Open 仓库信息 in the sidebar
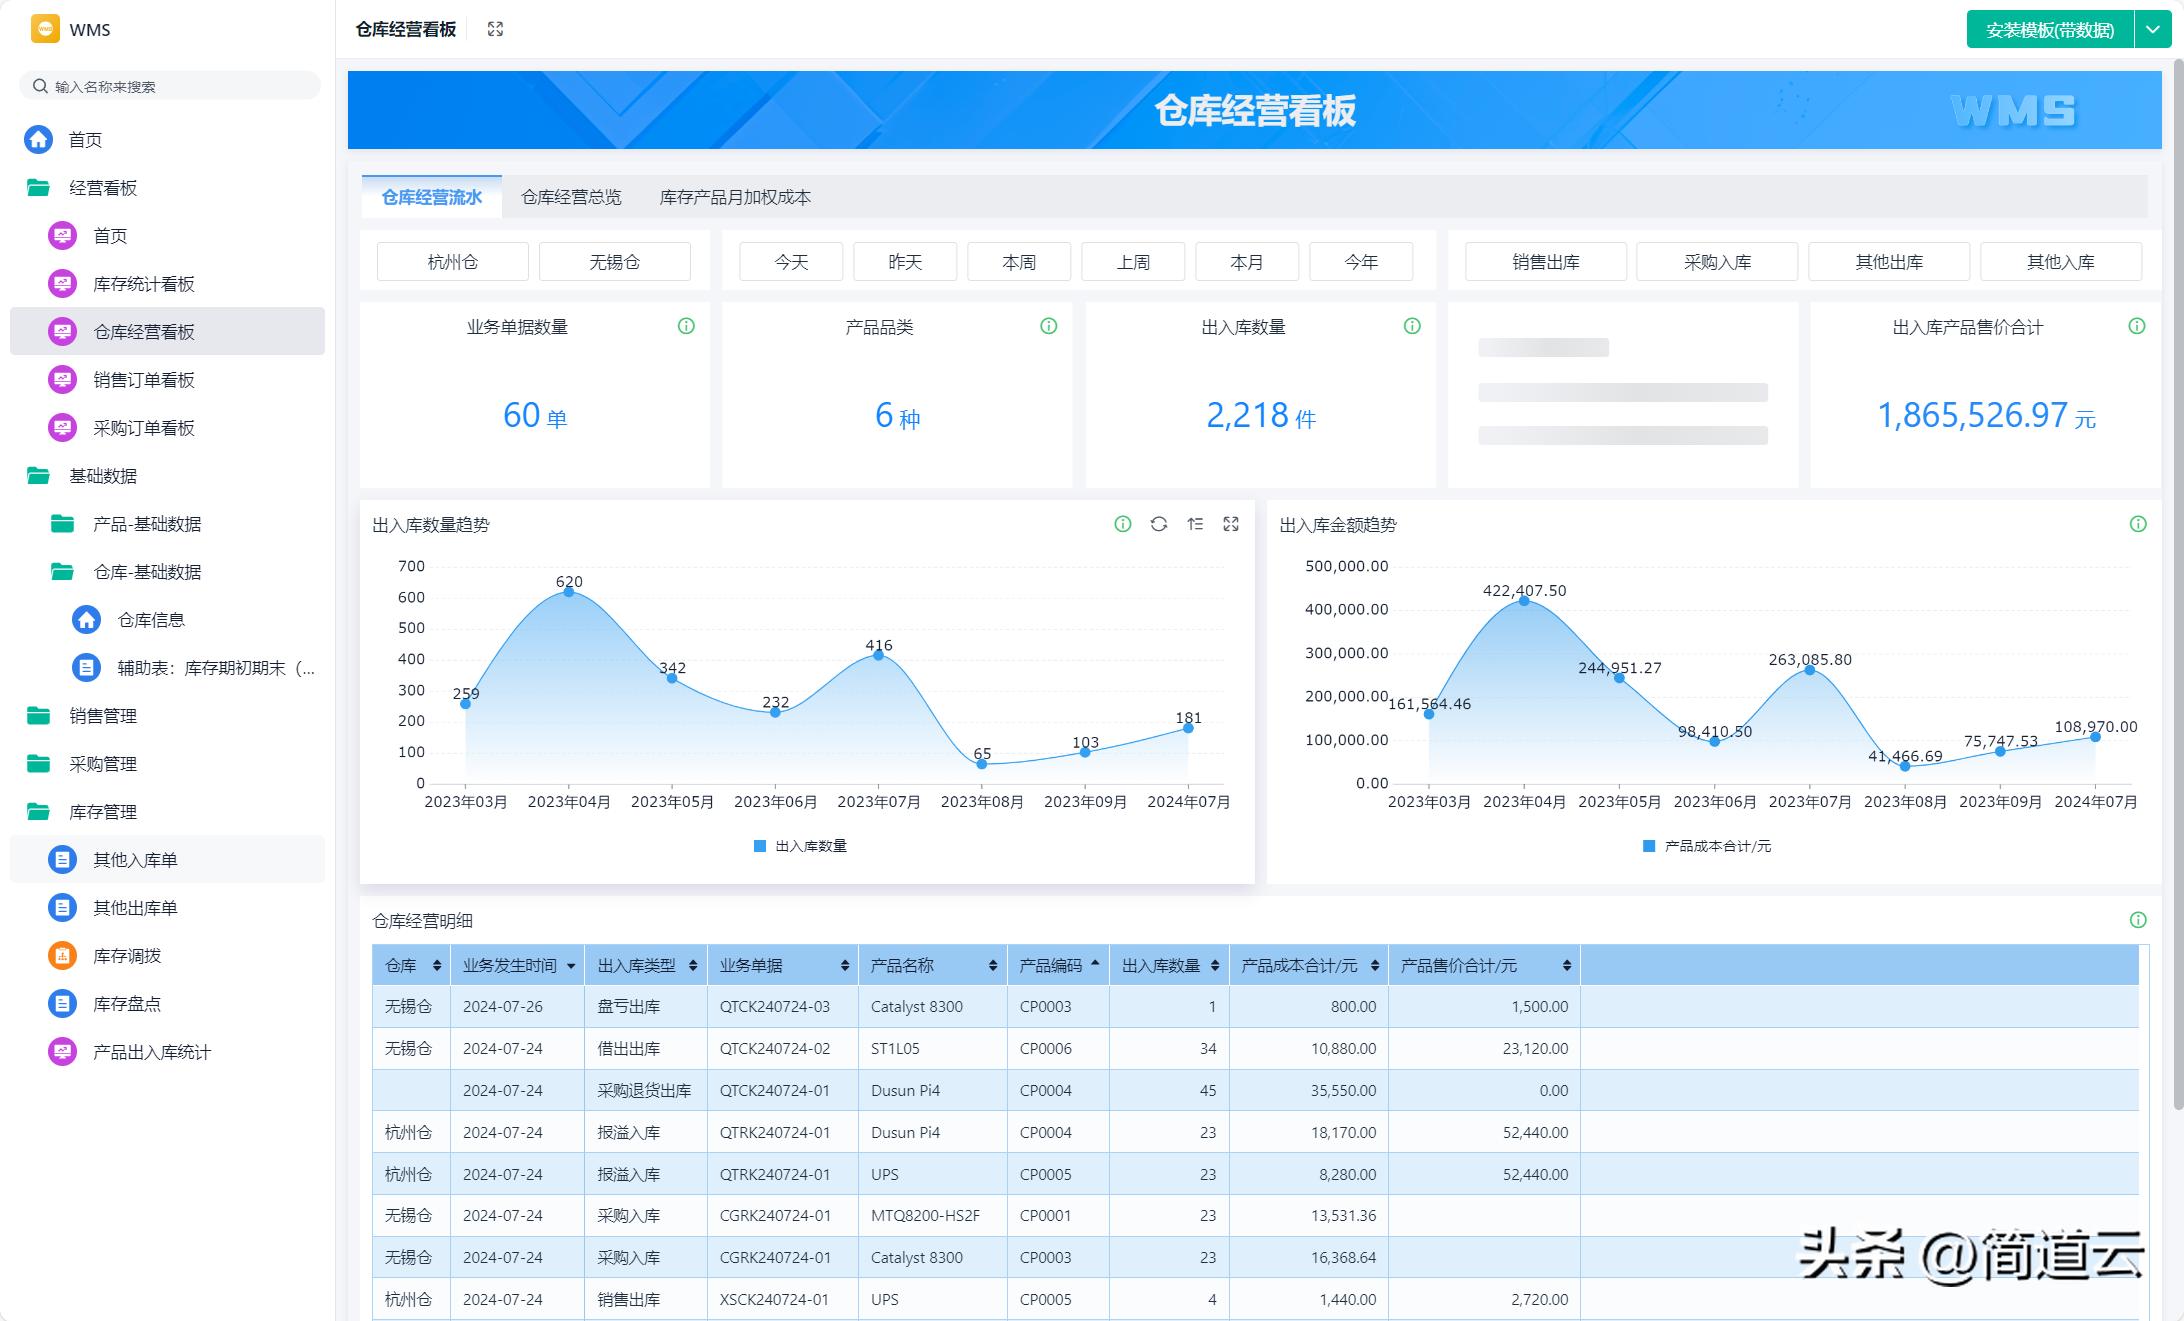The image size is (2184, 1321). 151,620
